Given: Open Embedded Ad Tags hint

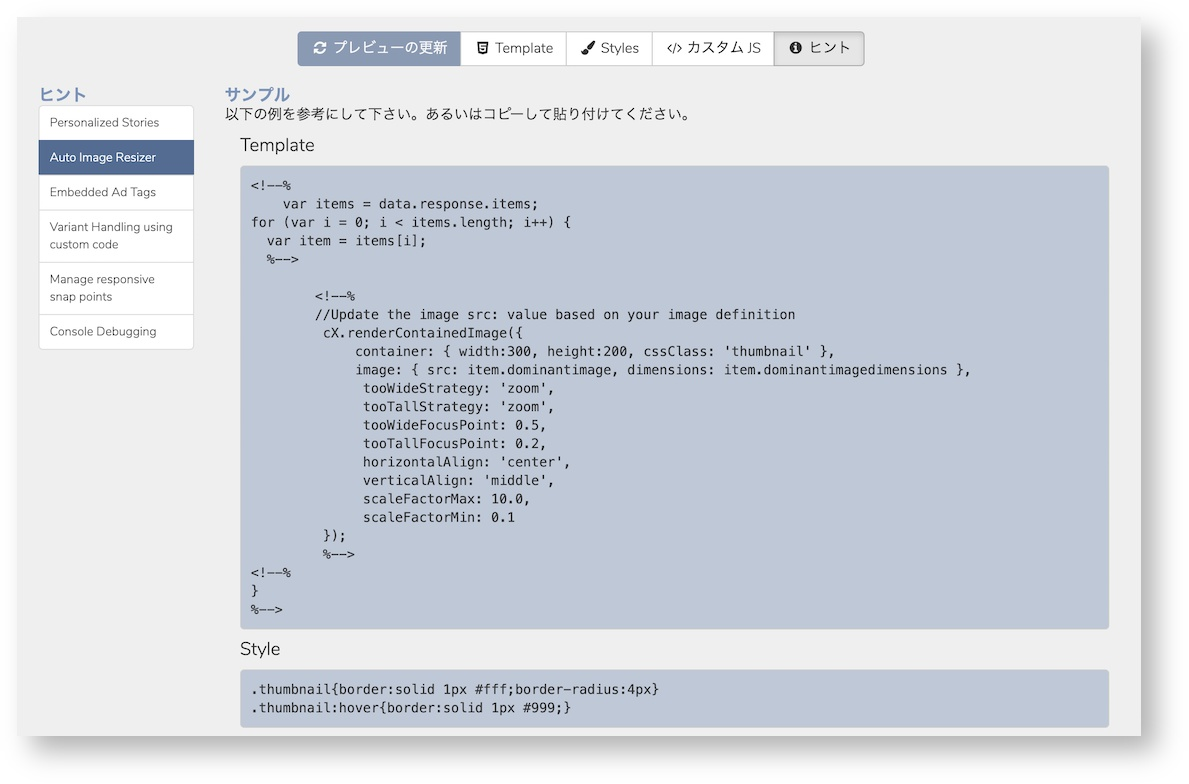Looking at the screenshot, I should [116, 193].
